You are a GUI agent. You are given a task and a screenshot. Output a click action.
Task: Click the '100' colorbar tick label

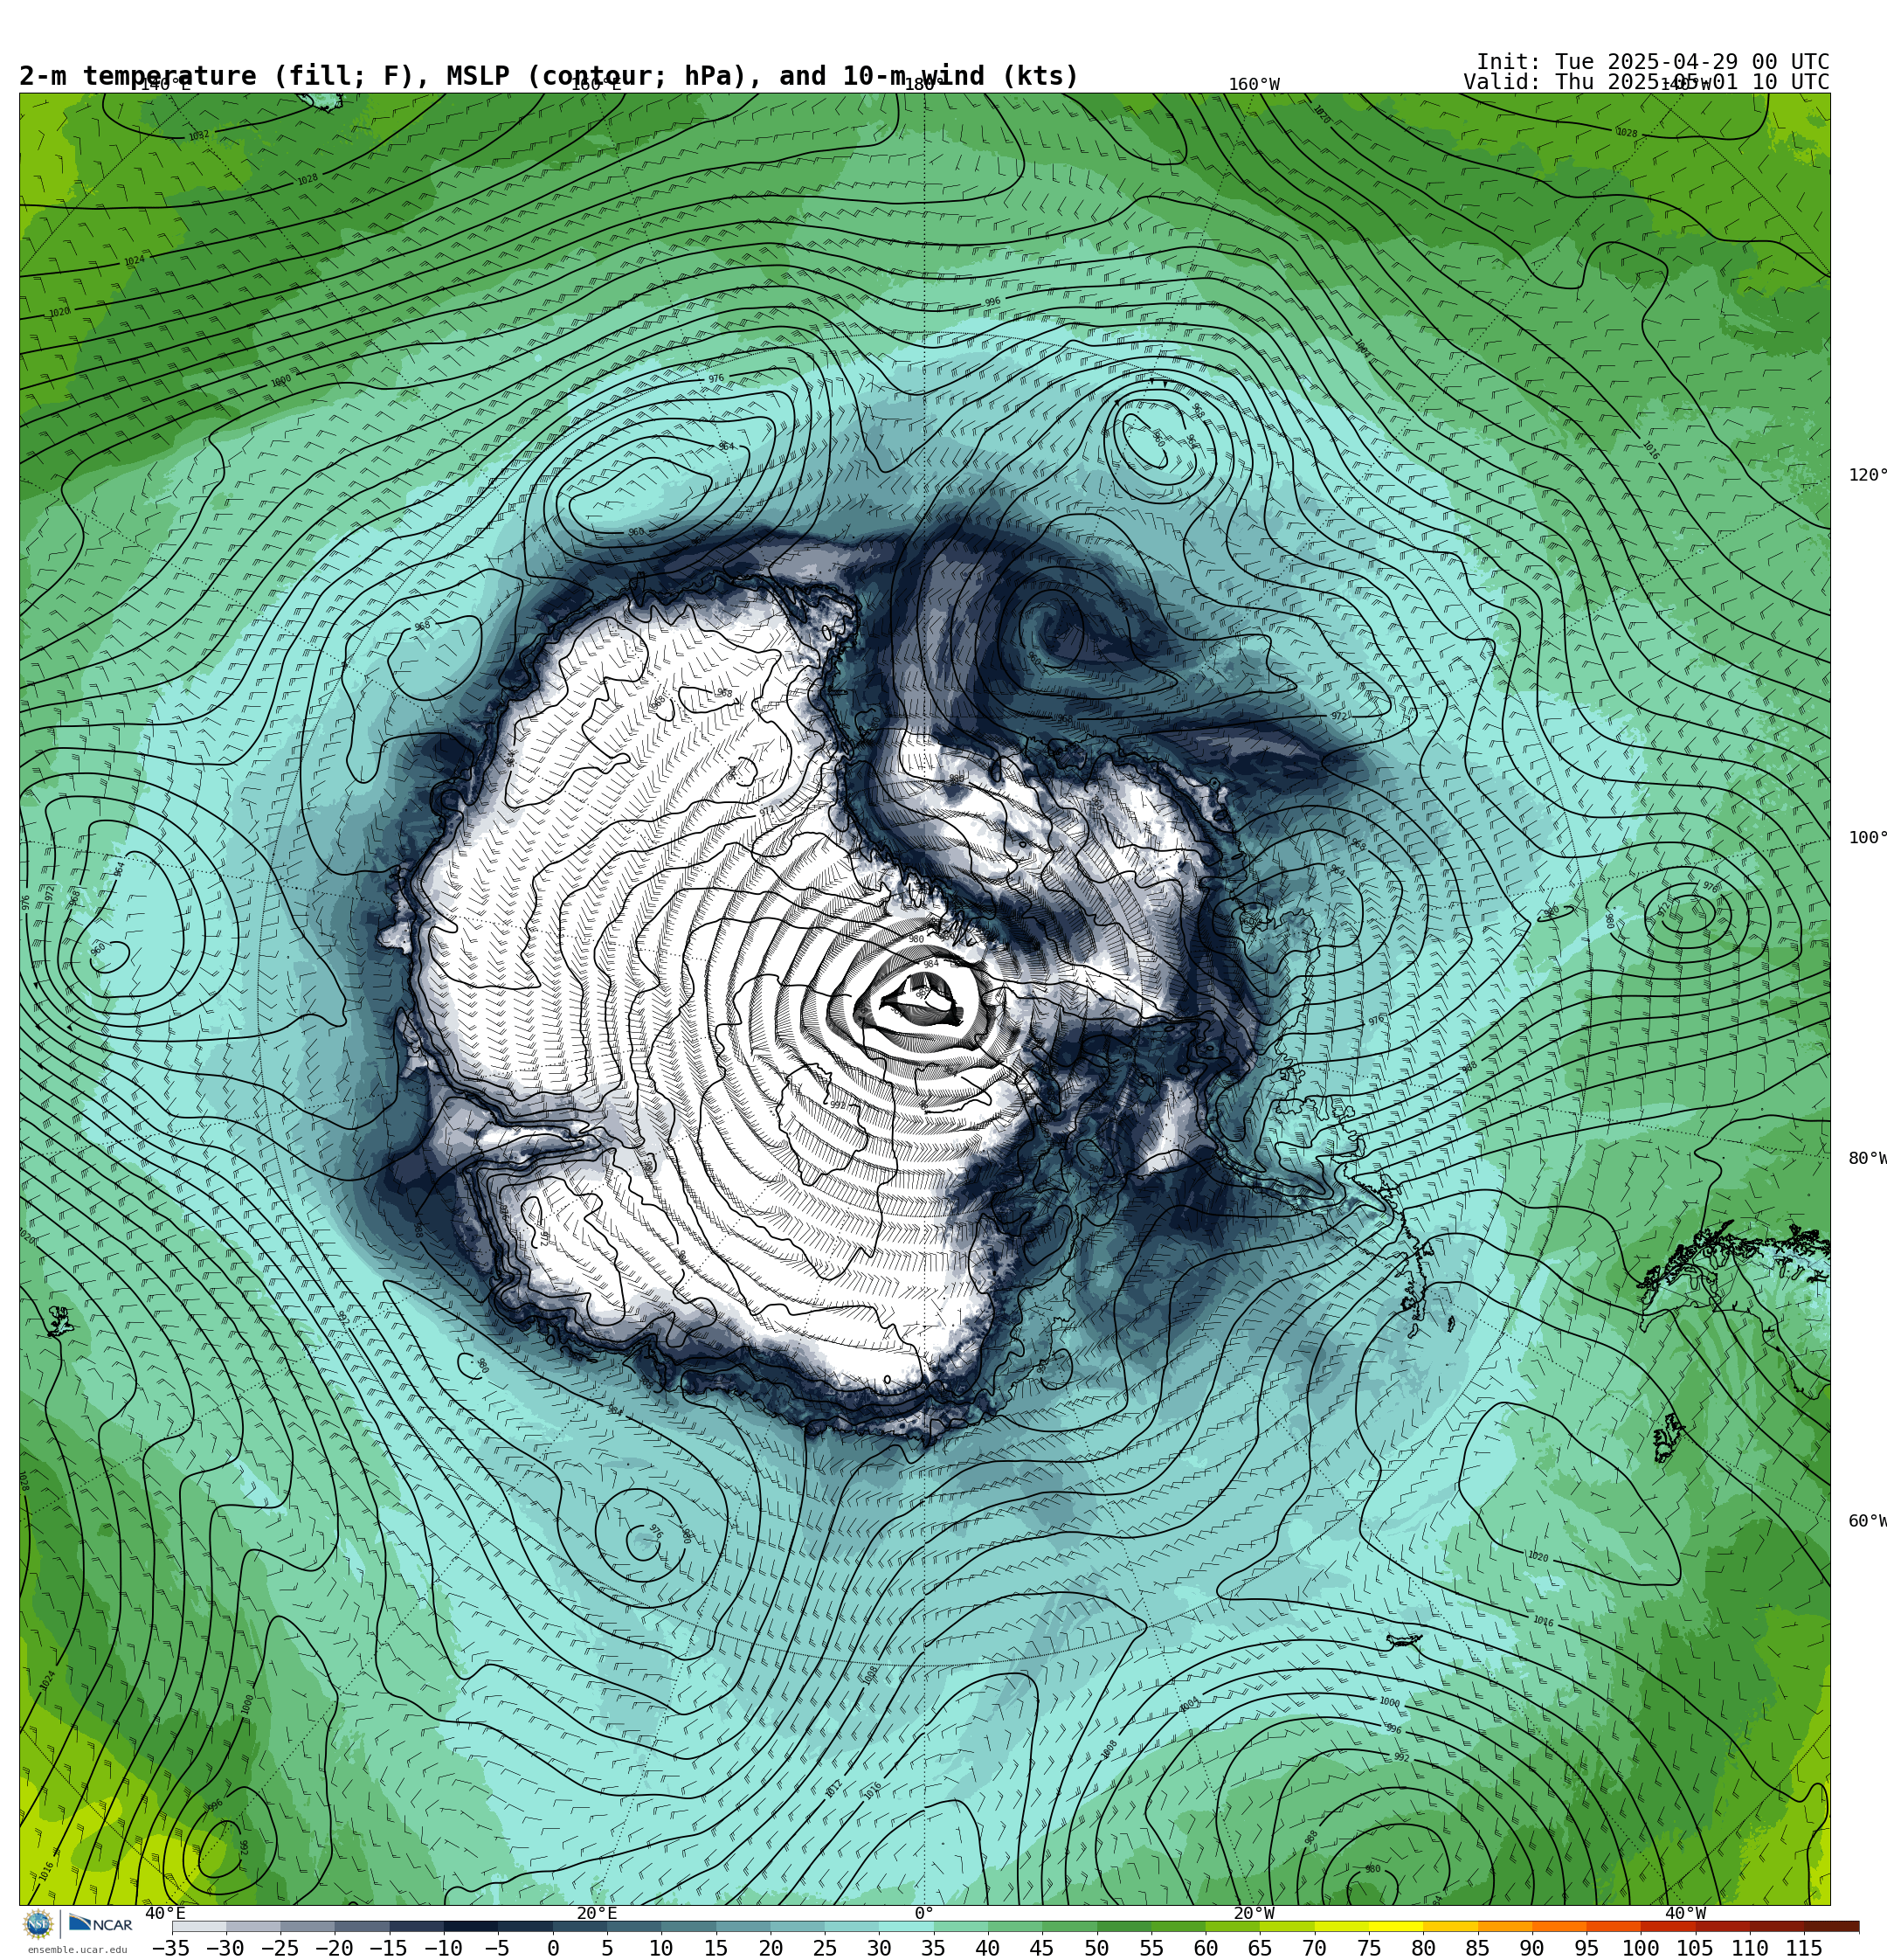[x=1641, y=1948]
